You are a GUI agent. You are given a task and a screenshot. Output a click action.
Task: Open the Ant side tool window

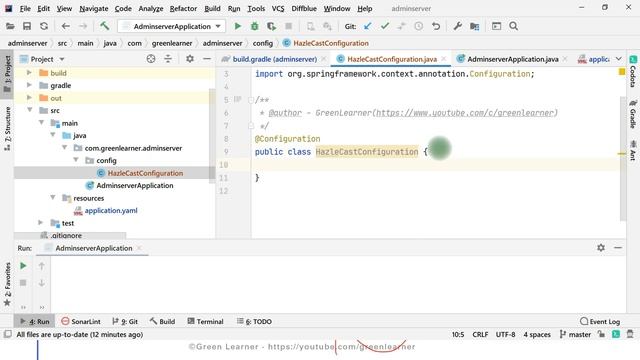point(633,150)
